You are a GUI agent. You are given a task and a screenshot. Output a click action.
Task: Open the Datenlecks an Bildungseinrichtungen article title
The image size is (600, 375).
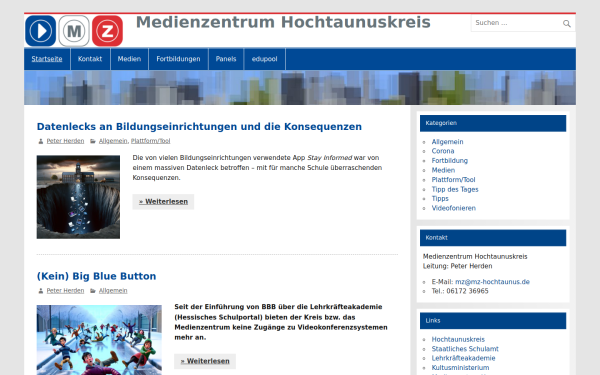(199, 127)
